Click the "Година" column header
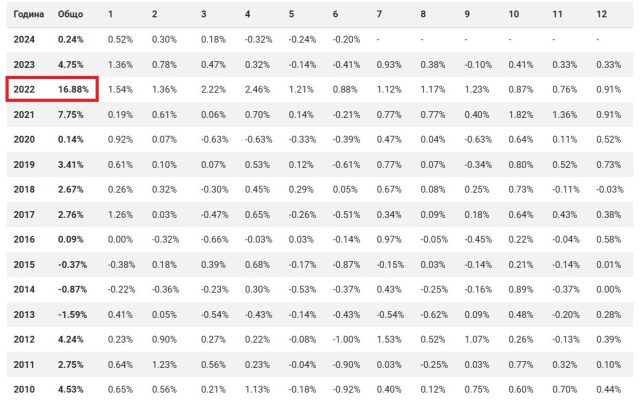 pyautogui.click(x=28, y=14)
